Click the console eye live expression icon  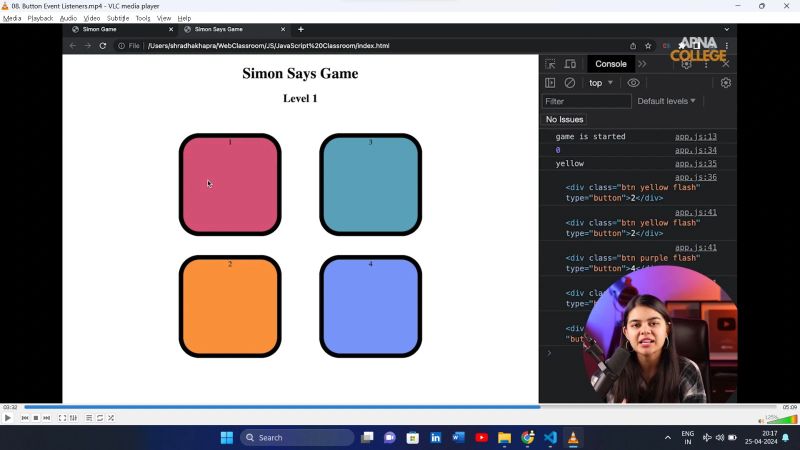(633, 83)
